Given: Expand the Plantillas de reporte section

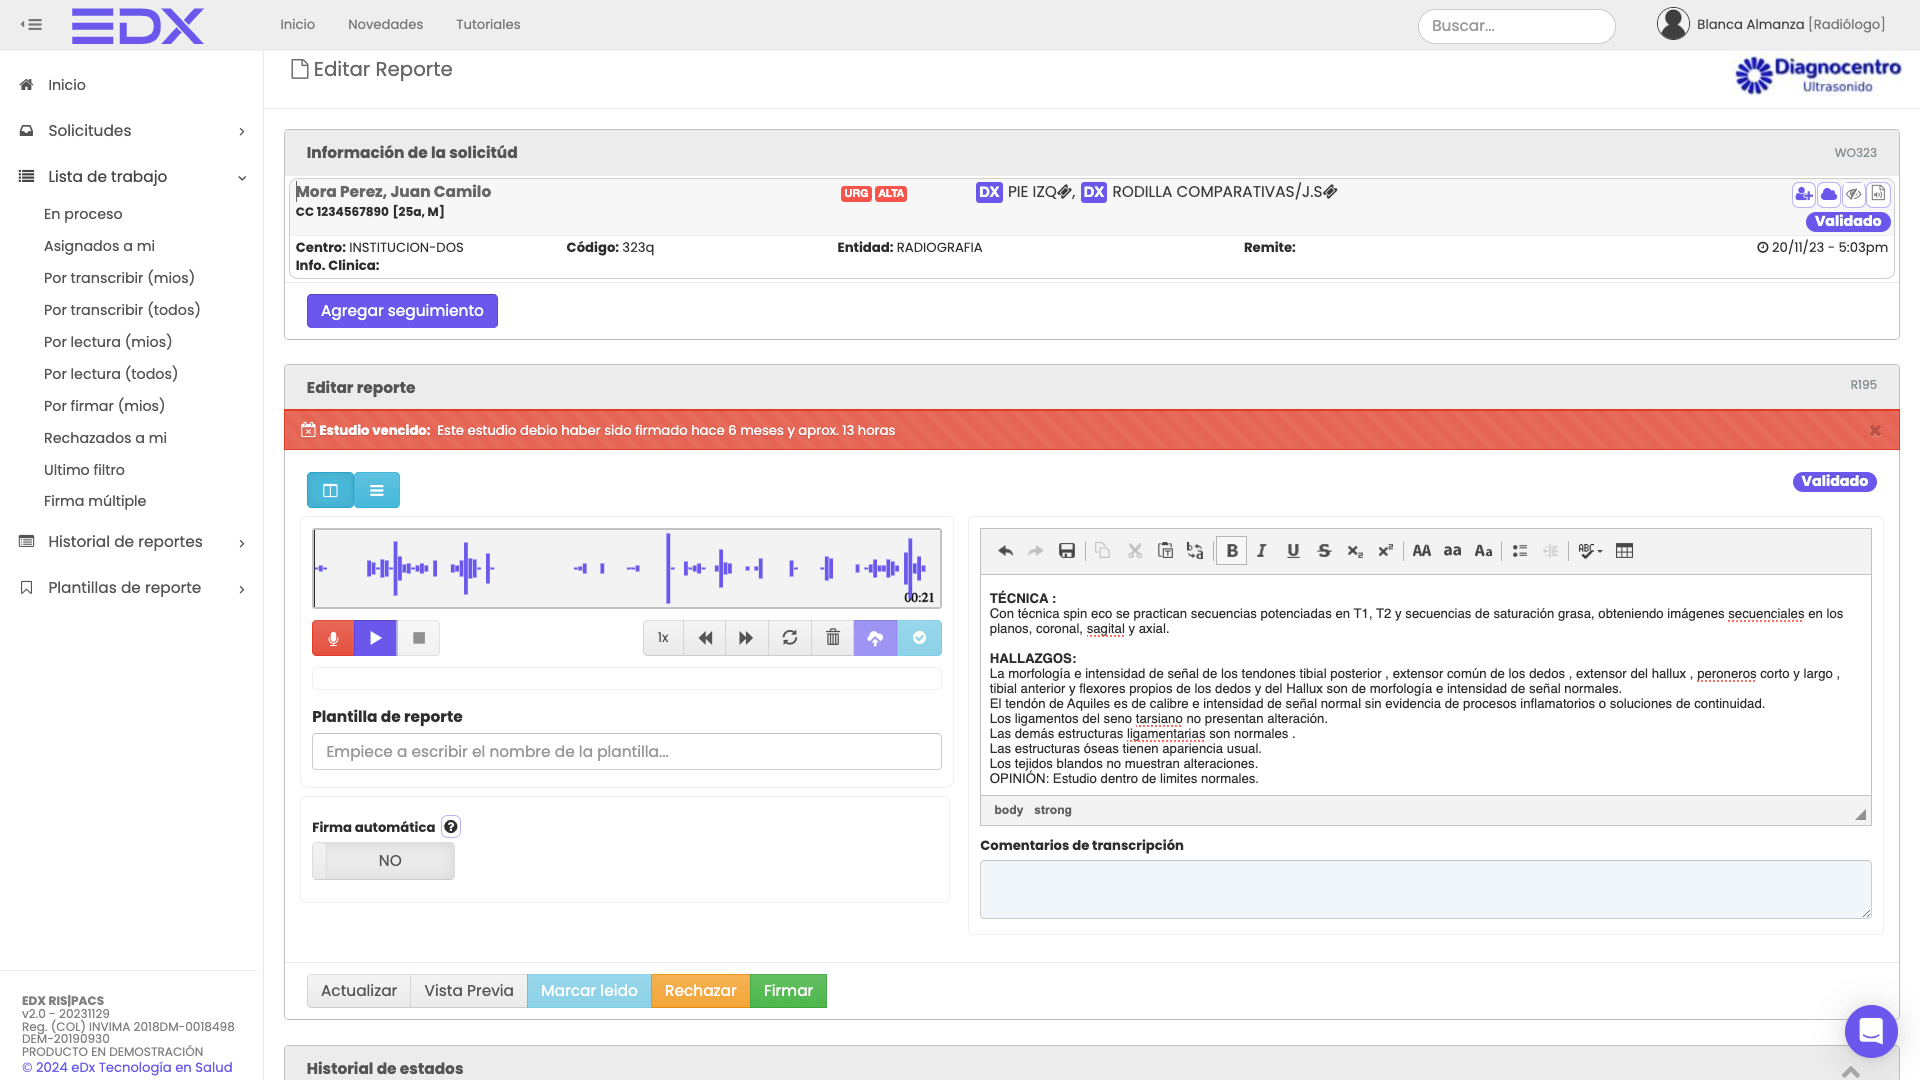Looking at the screenshot, I should click(x=132, y=588).
